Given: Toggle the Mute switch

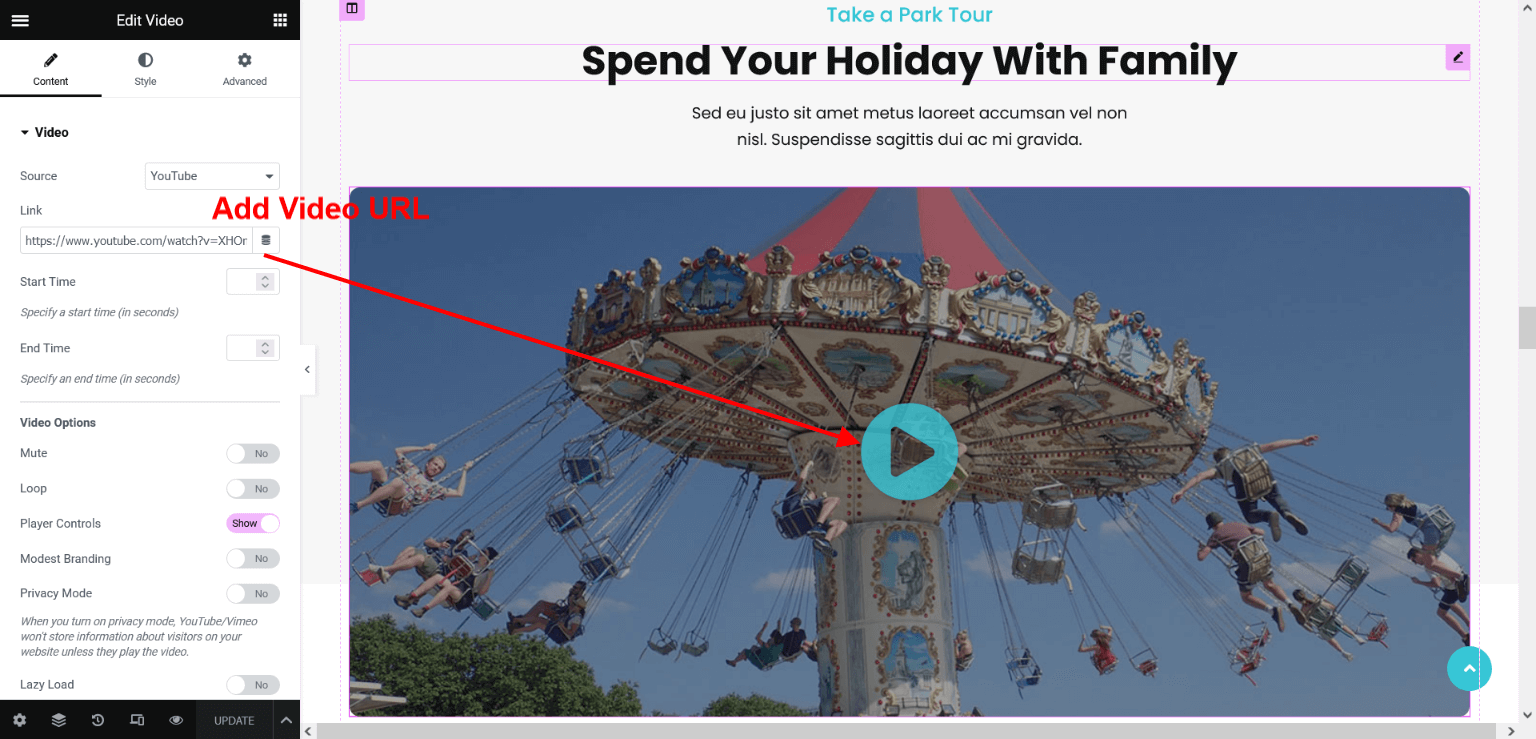Looking at the screenshot, I should pyautogui.click(x=253, y=454).
